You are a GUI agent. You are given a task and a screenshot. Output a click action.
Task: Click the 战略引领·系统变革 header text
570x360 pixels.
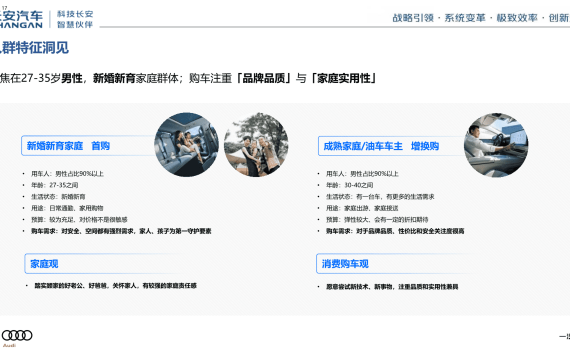[439, 18]
